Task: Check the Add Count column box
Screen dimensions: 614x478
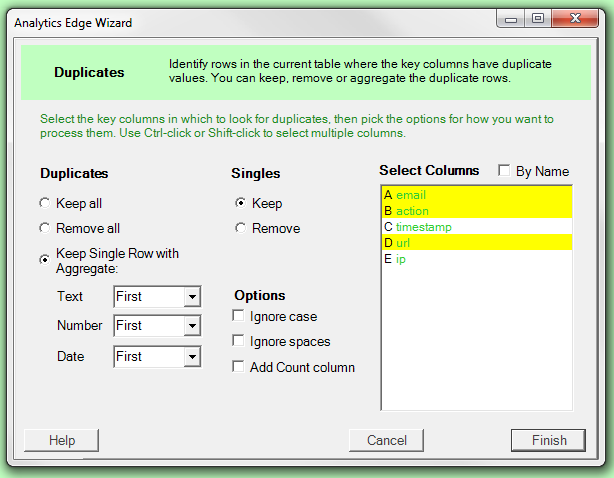Action: (238, 367)
